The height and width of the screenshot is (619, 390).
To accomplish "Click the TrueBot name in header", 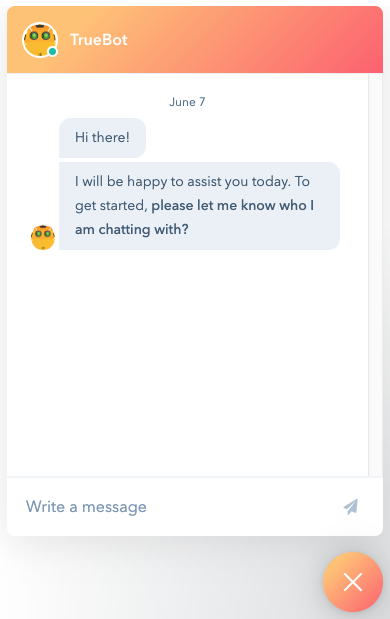I will coord(99,40).
